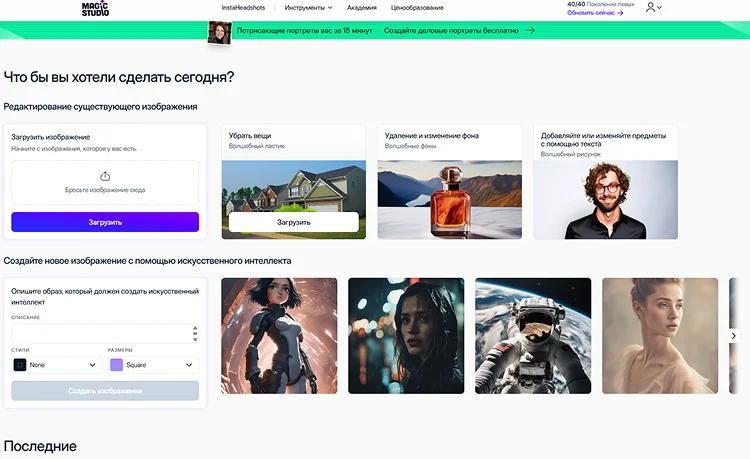Screen dimensions: 750x459
Task: Click the next arrow on image carousel
Action: point(733,336)
